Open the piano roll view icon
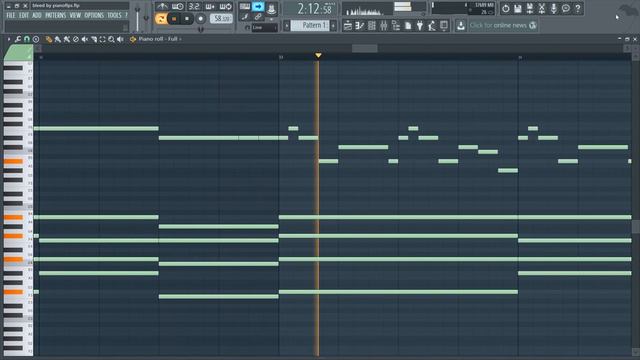This screenshot has width=640, height=360. tap(360, 26)
